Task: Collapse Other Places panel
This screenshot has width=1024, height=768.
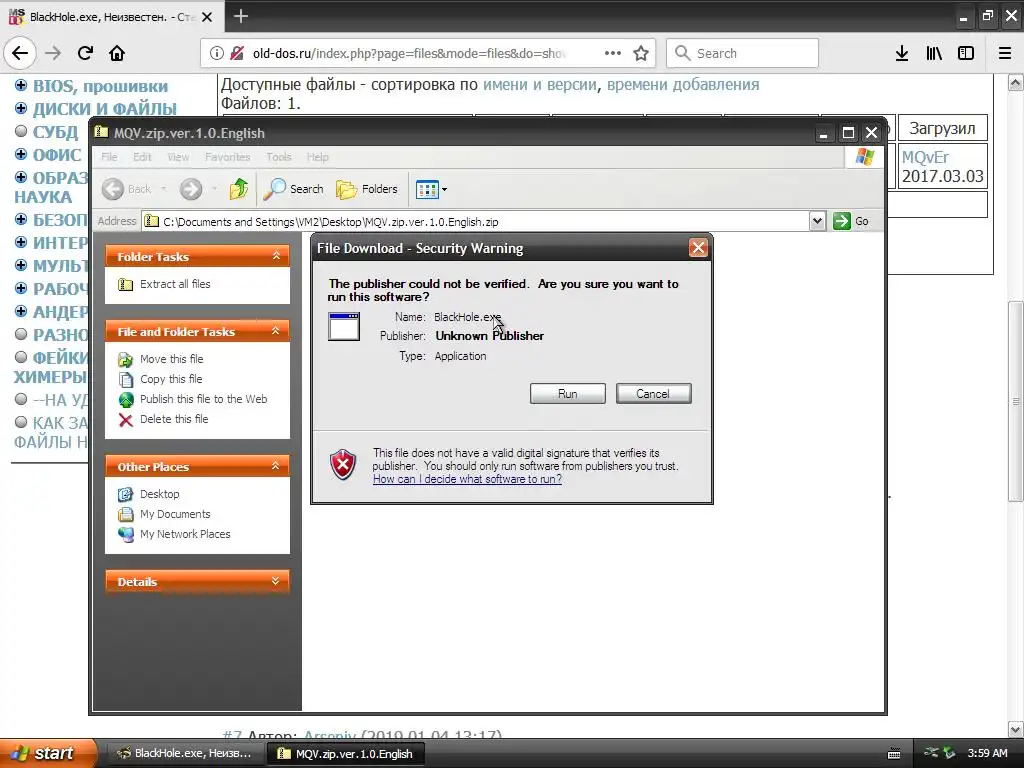Action: click(276, 466)
